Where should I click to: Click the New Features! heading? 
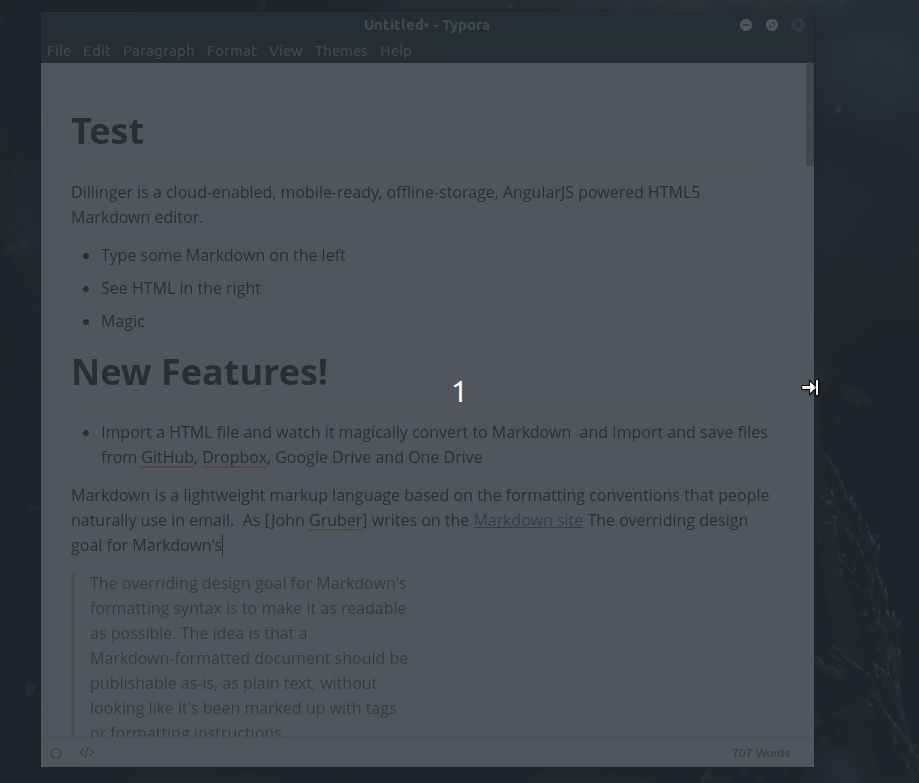click(x=199, y=371)
